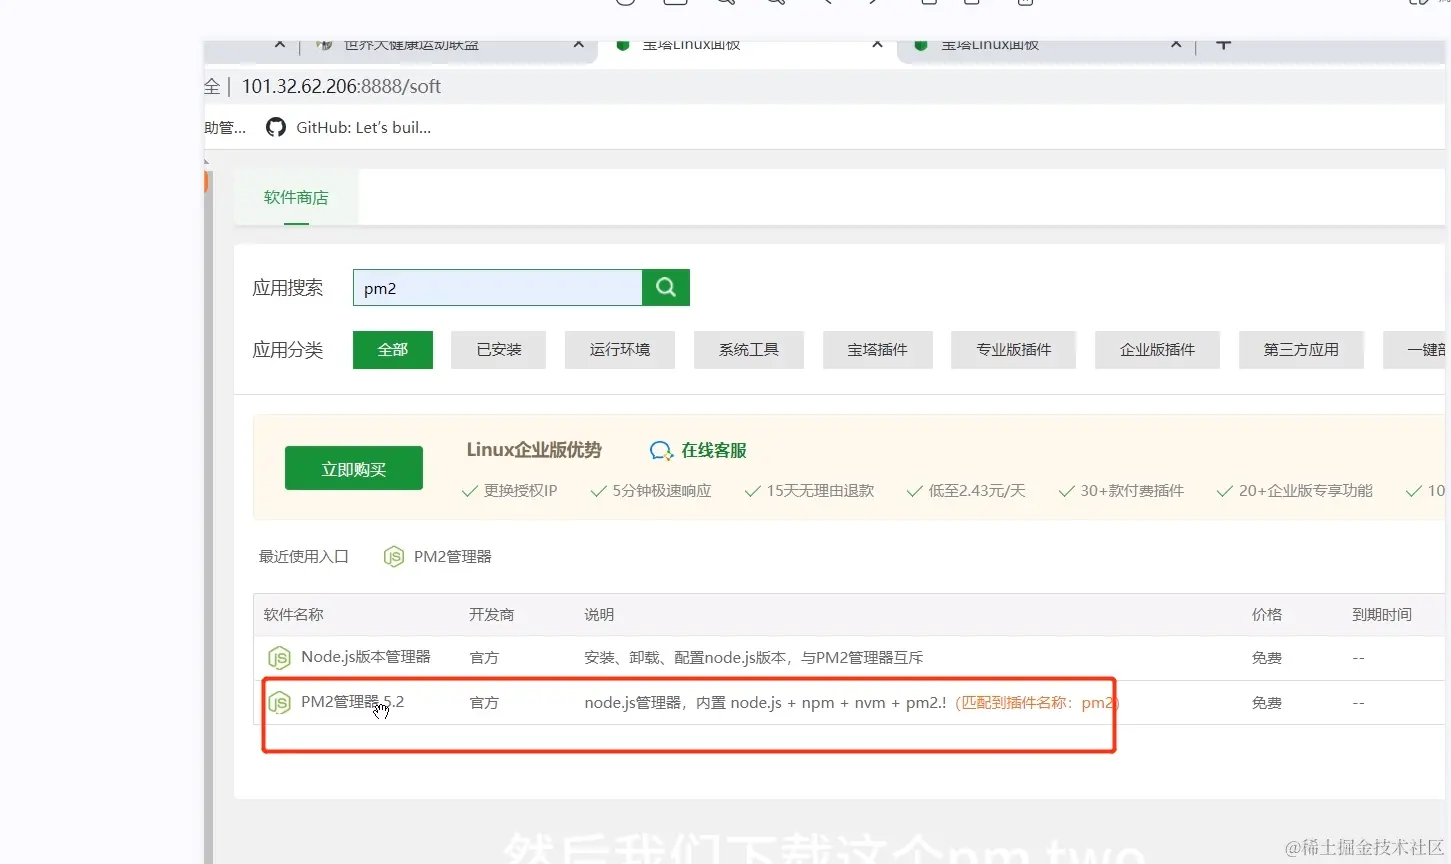Click the 价格 column header
Viewport: 1451px width, 864px height.
(x=1267, y=615)
